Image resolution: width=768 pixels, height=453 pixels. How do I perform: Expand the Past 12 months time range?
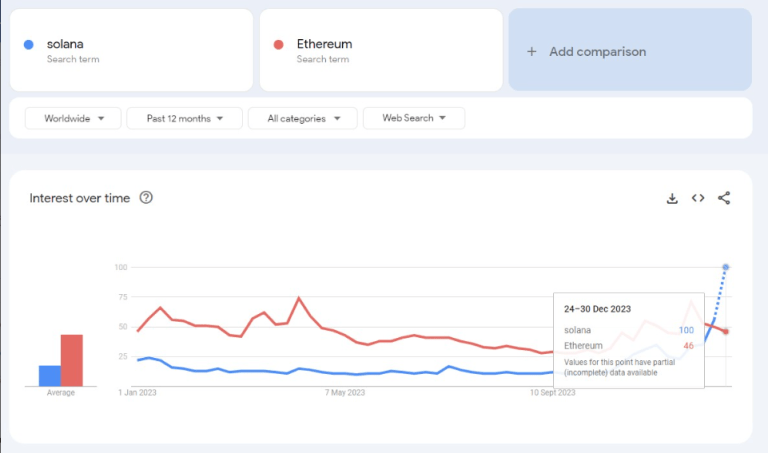(x=185, y=118)
